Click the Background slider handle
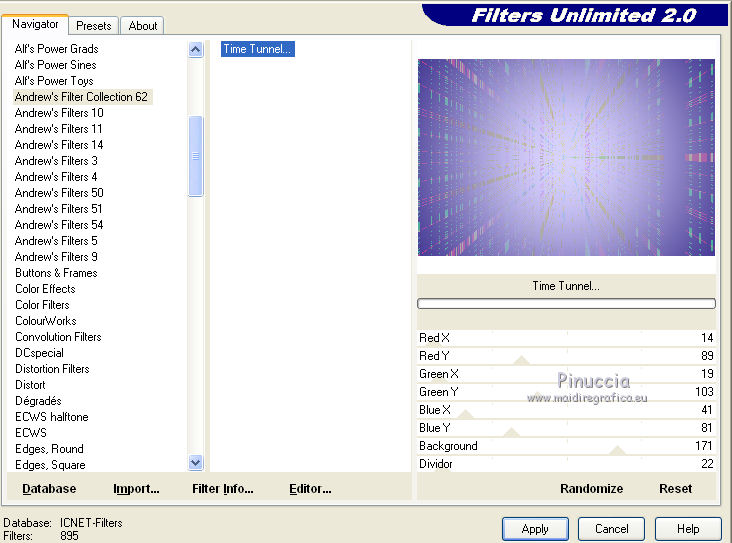The width and height of the screenshot is (732, 543). click(x=618, y=450)
